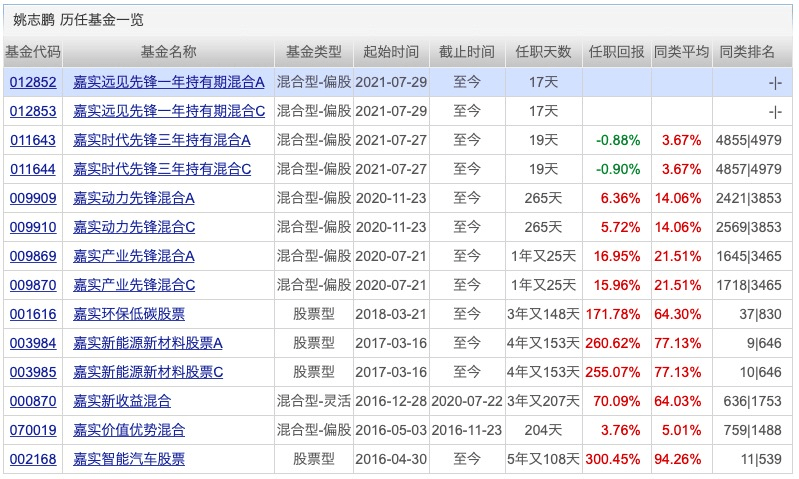The width and height of the screenshot is (799, 479).
Task: Open fund 嘉实动力先锋混合A
Action: (x=134, y=198)
